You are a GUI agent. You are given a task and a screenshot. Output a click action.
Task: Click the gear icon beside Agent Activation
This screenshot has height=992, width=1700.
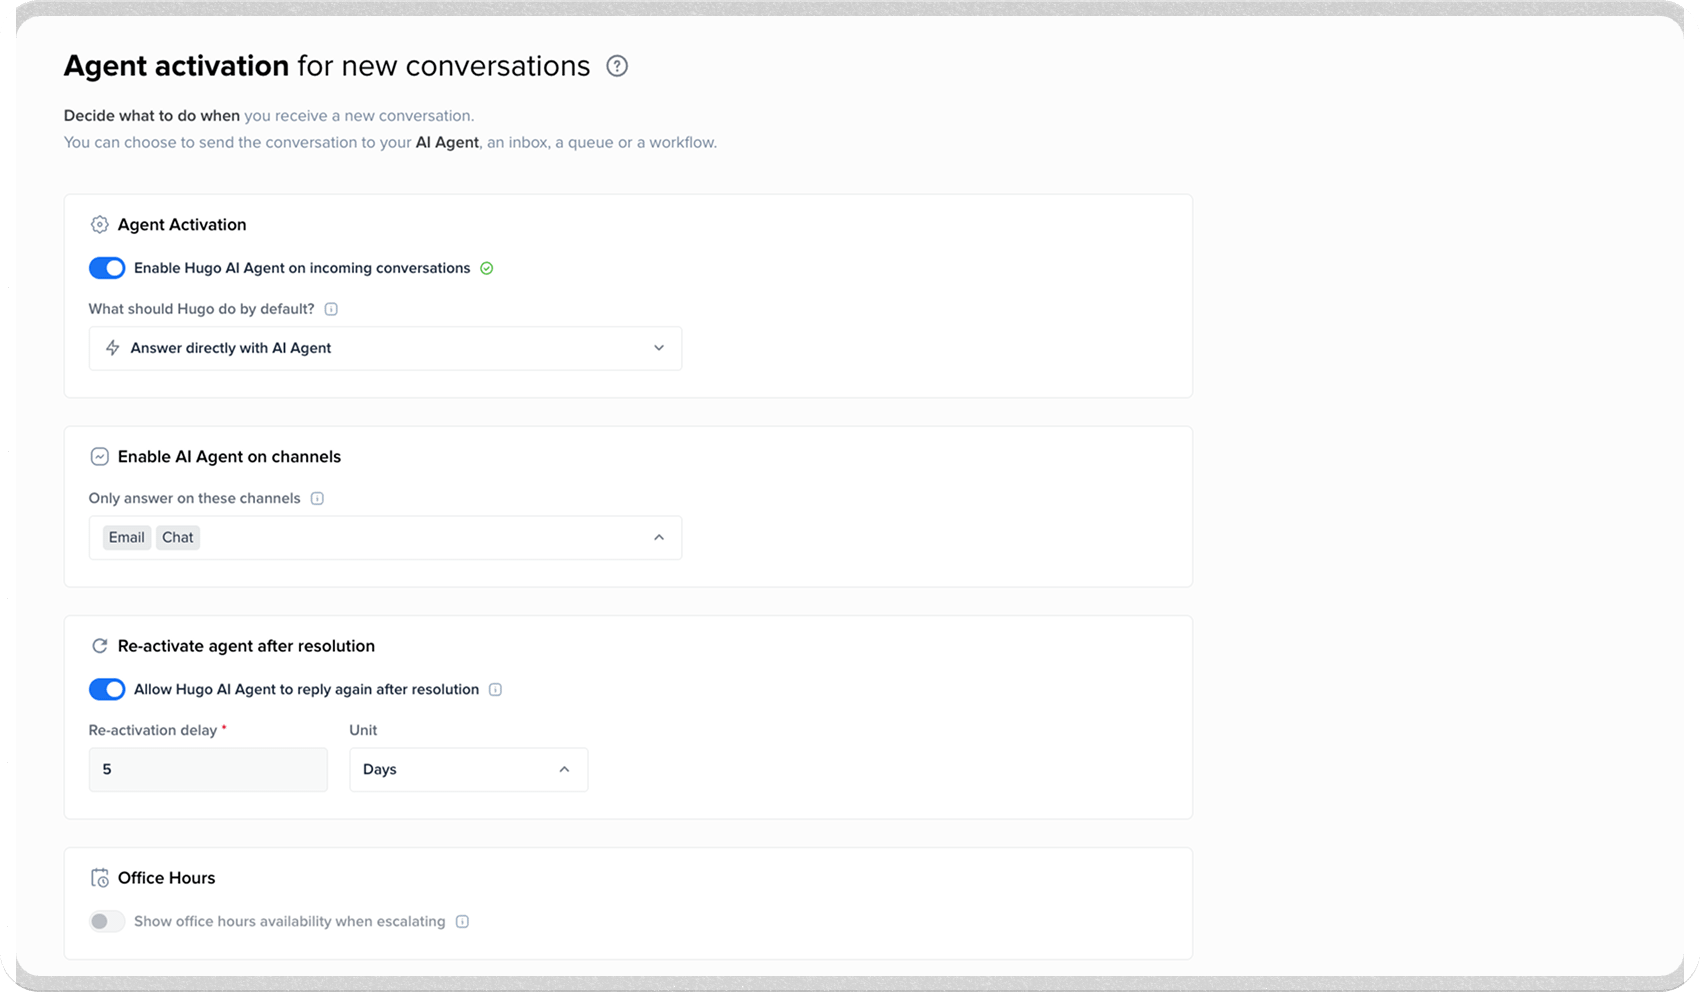(99, 224)
